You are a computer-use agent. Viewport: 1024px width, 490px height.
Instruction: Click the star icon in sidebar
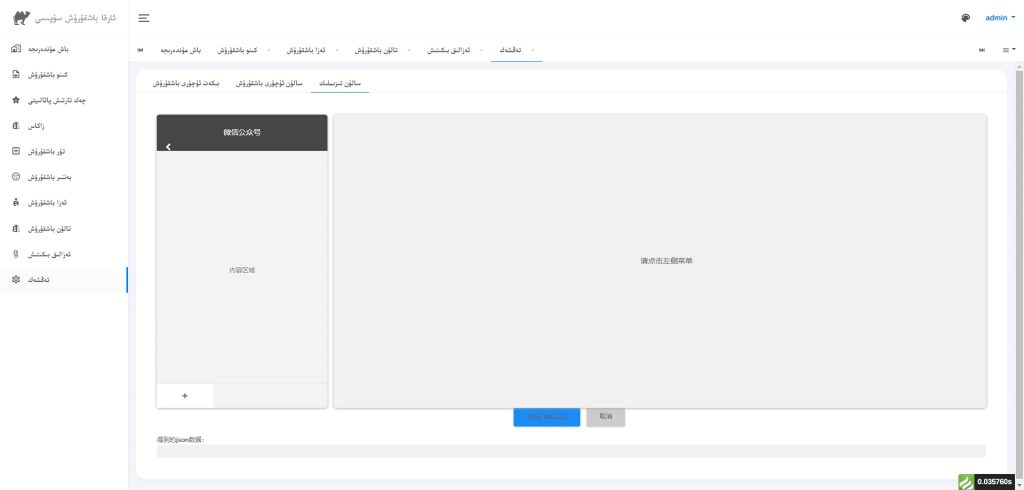tap(16, 100)
